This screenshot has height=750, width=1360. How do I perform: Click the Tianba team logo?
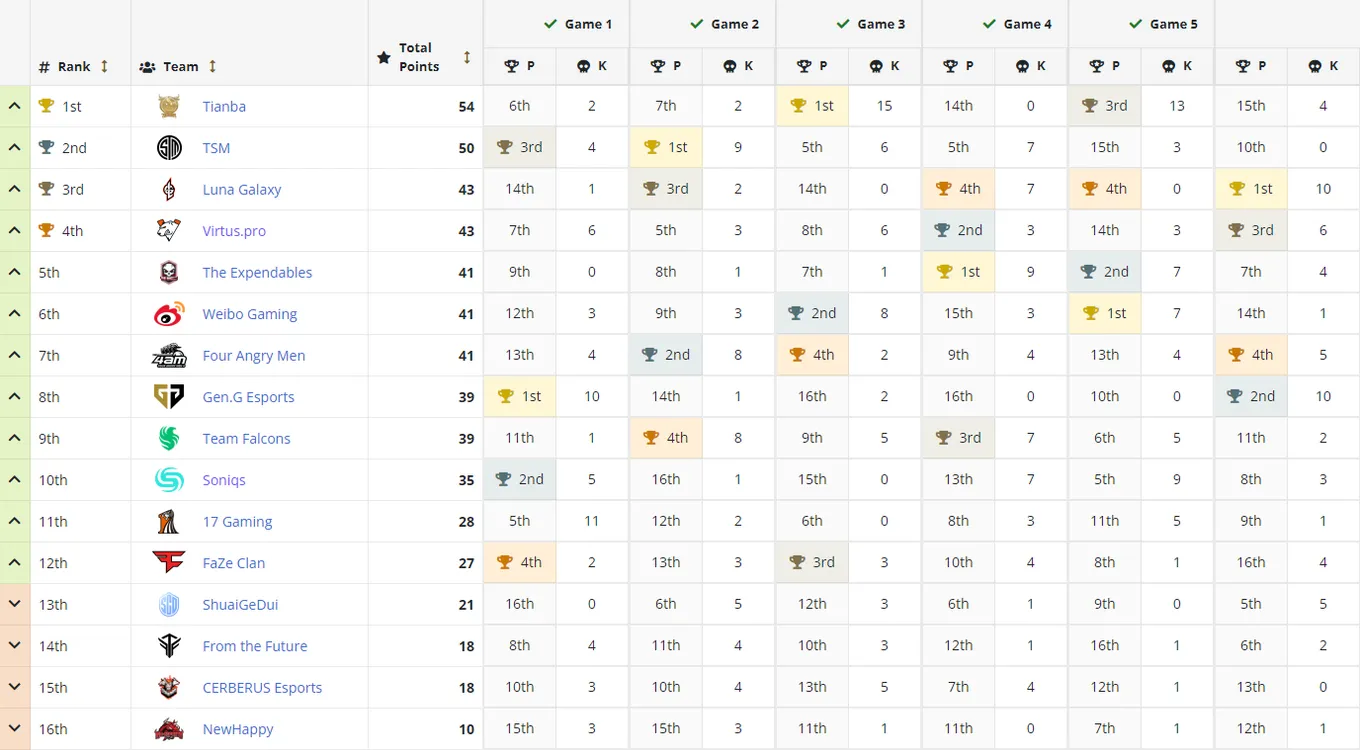click(169, 106)
